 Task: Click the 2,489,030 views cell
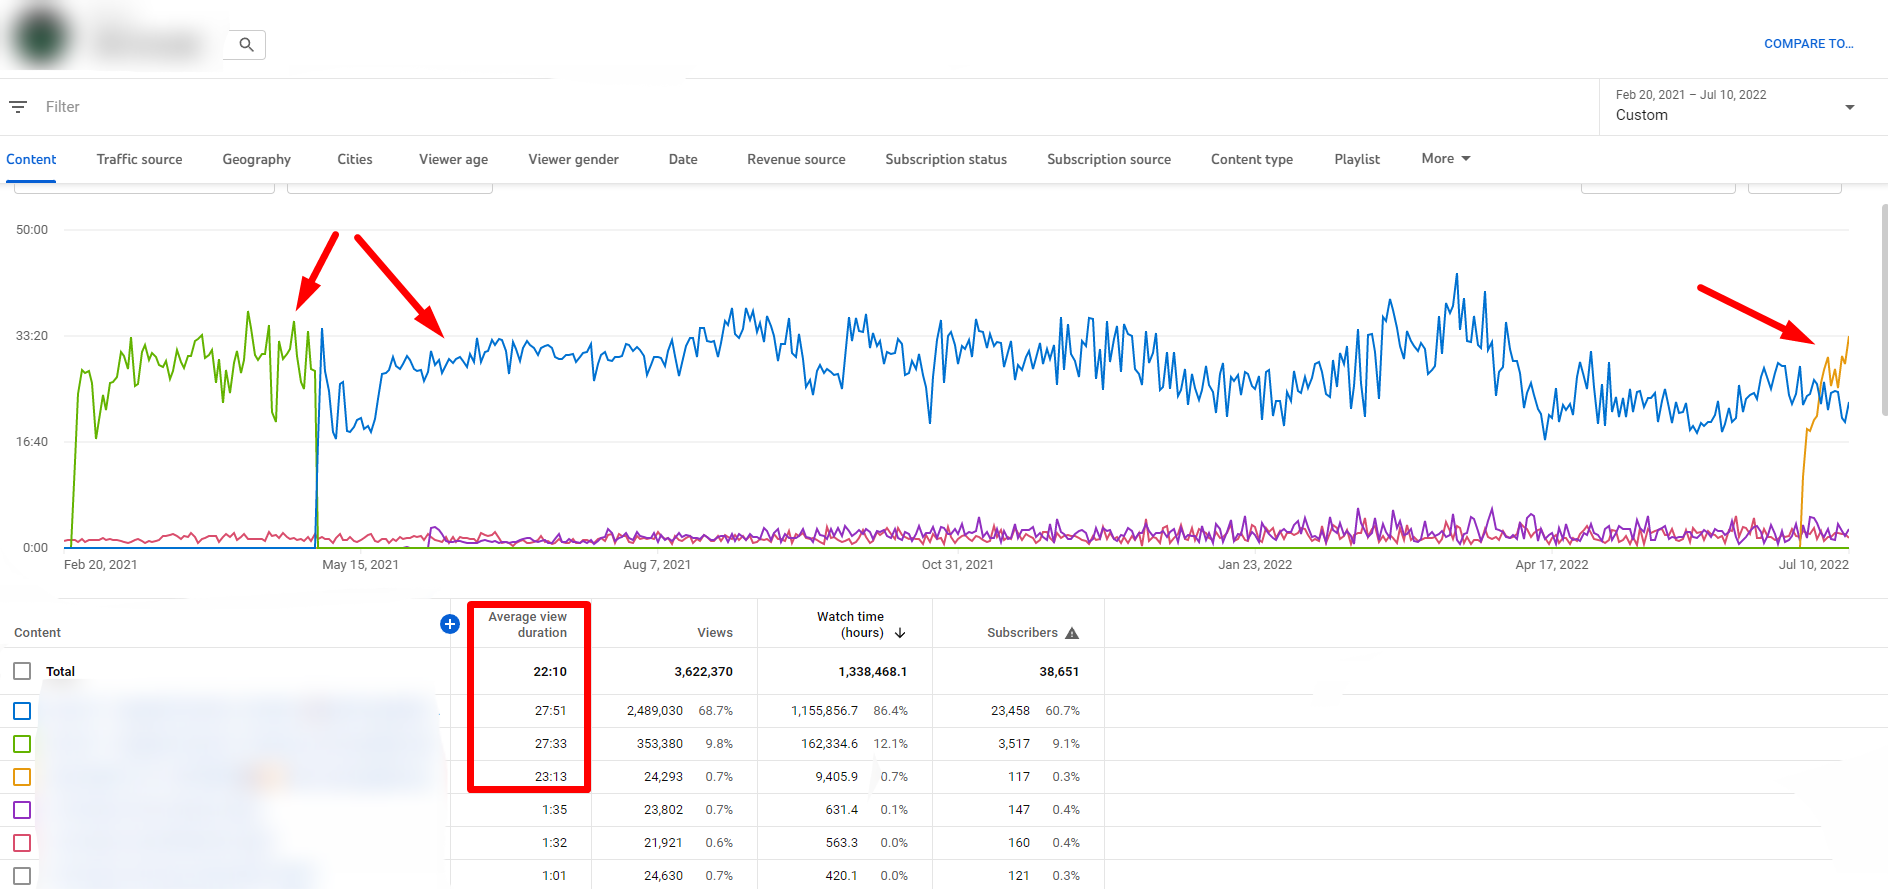655,711
